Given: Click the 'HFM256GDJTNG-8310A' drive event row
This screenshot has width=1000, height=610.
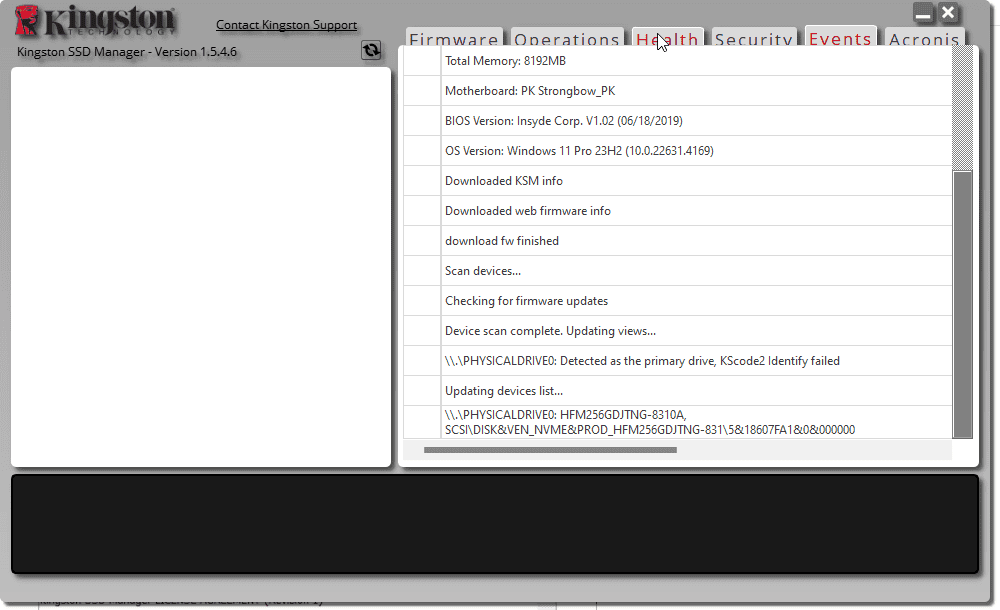Looking at the screenshot, I should pyautogui.click(x=678, y=422).
